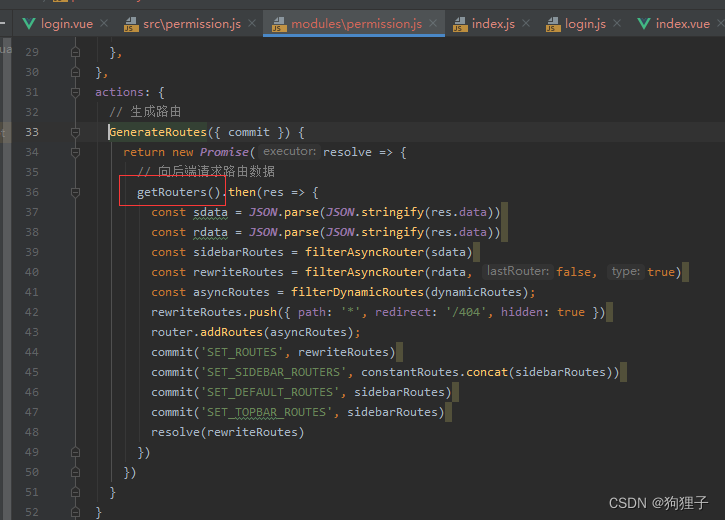Screen dimensions: 725x520
Task: Collapse the actions block at line 31
Action: pyautogui.click(x=75, y=92)
